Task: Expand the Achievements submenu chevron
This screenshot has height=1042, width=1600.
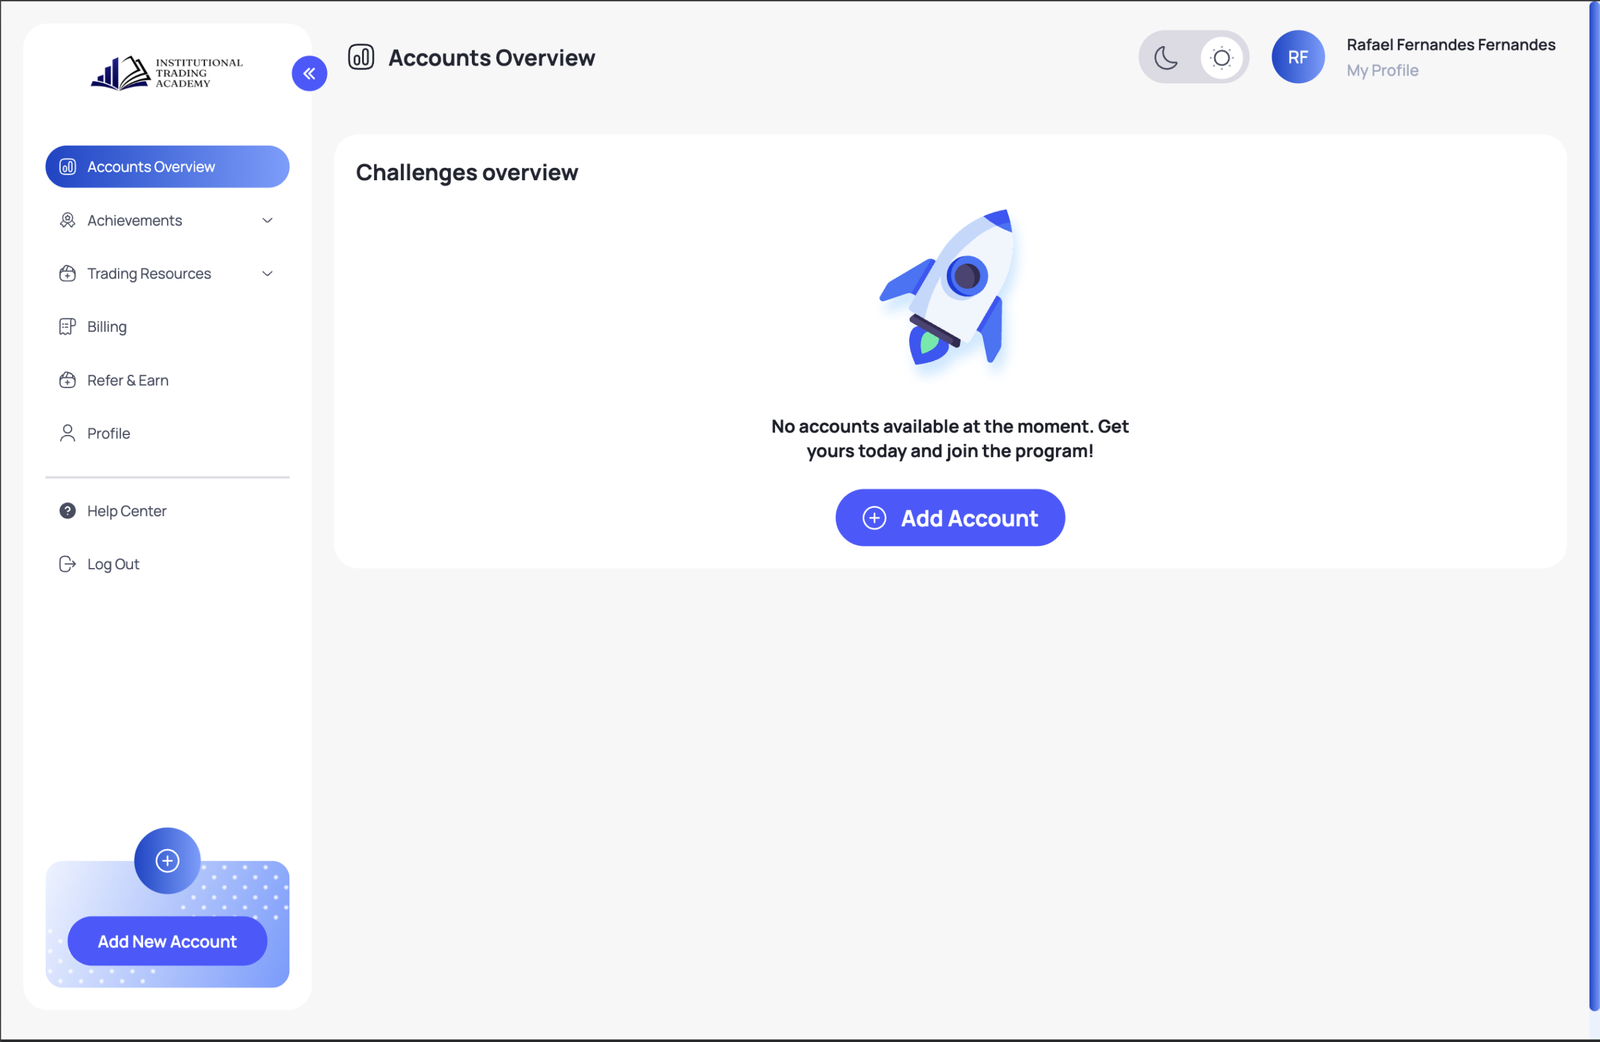Action: click(x=267, y=221)
